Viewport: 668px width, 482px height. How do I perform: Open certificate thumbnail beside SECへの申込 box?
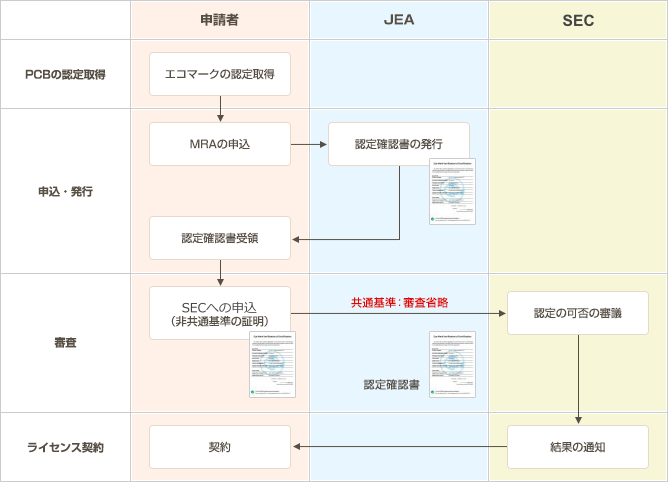(272, 364)
